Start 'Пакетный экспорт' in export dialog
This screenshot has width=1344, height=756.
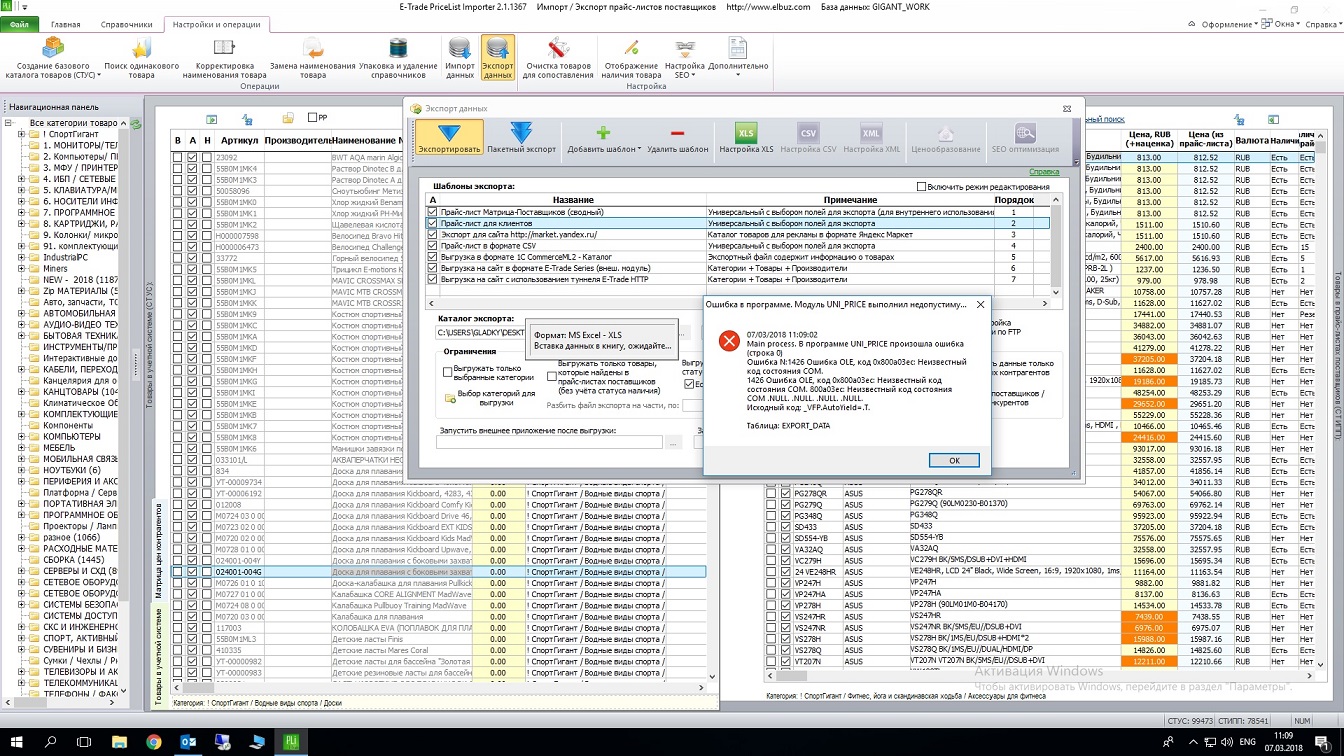click(521, 138)
